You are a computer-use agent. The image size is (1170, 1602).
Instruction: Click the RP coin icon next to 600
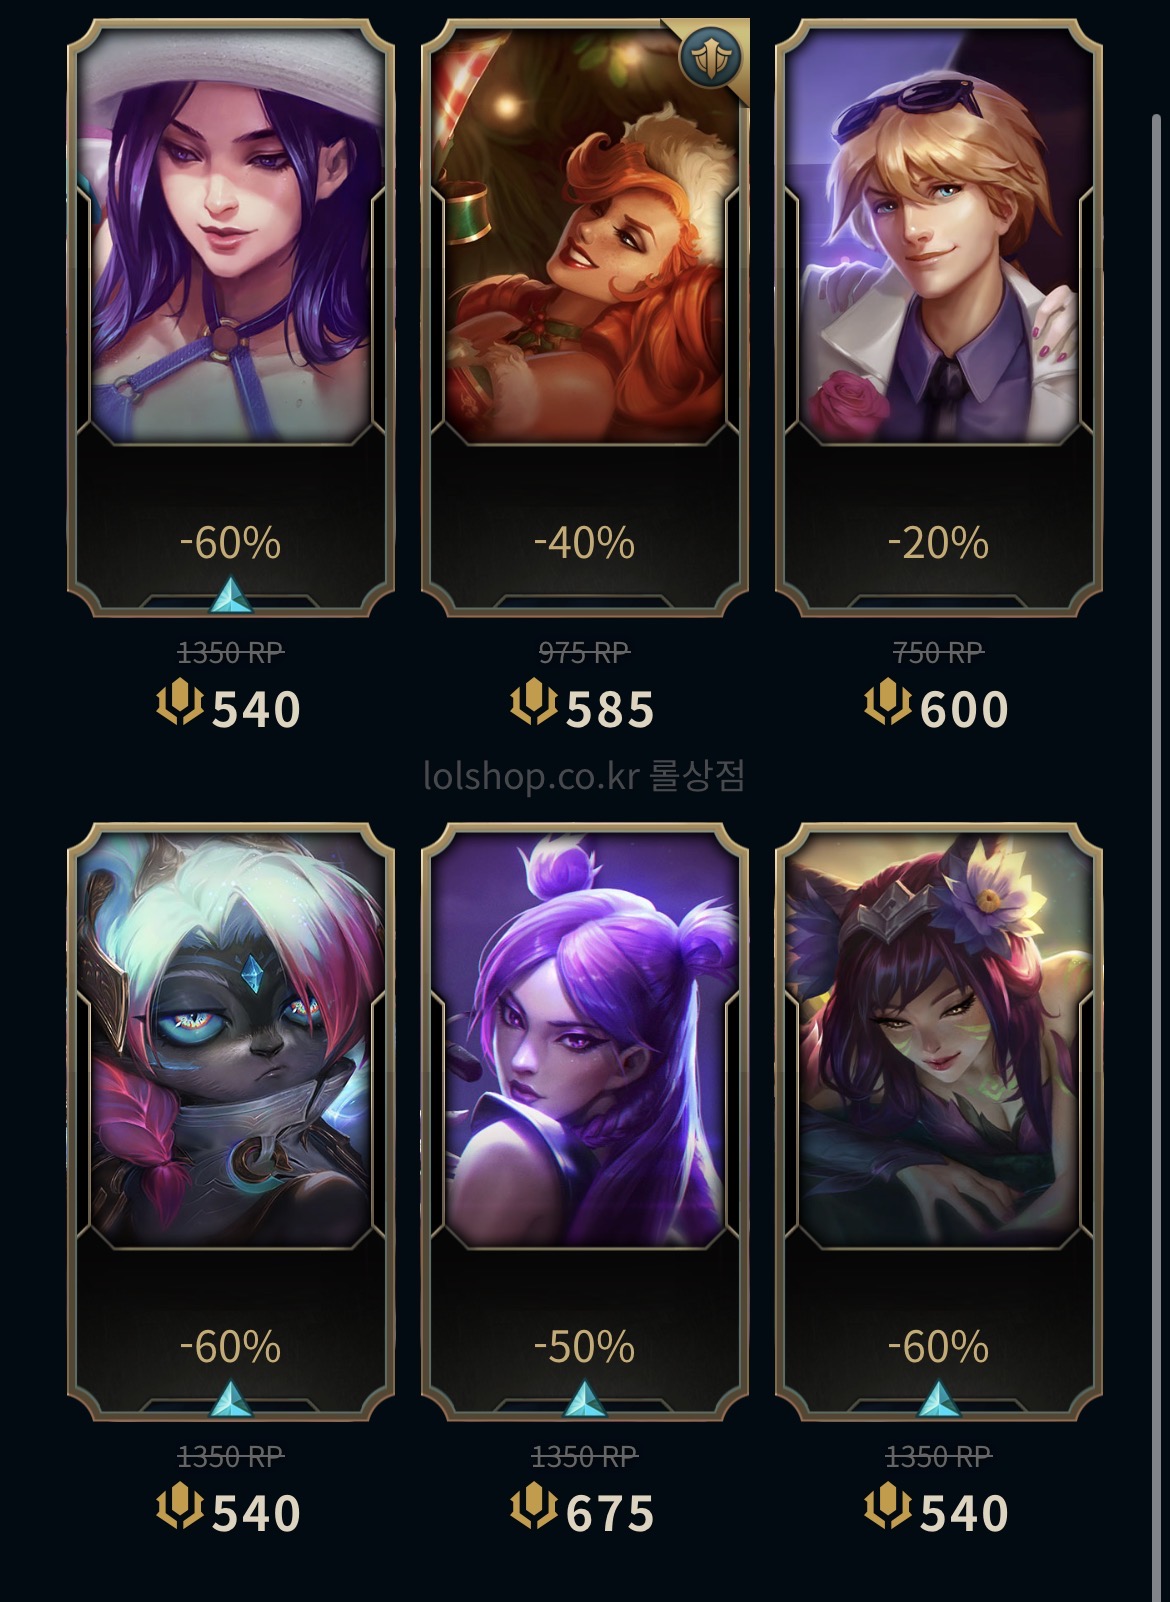(x=887, y=703)
